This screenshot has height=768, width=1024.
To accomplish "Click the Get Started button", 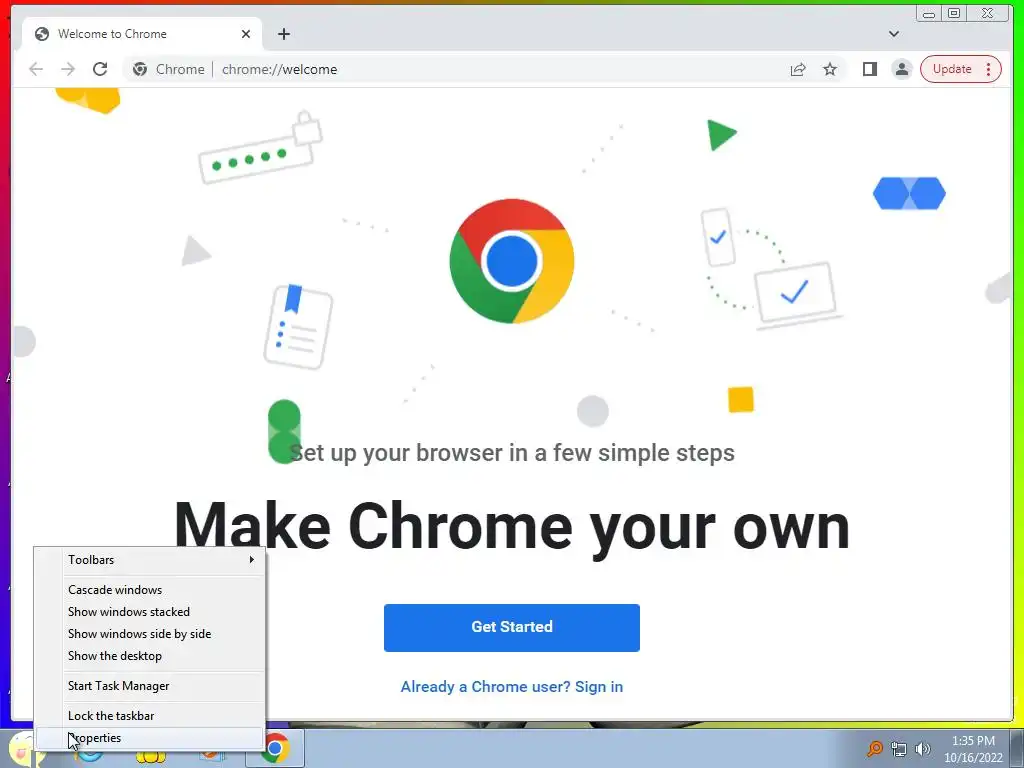I will [x=512, y=628].
